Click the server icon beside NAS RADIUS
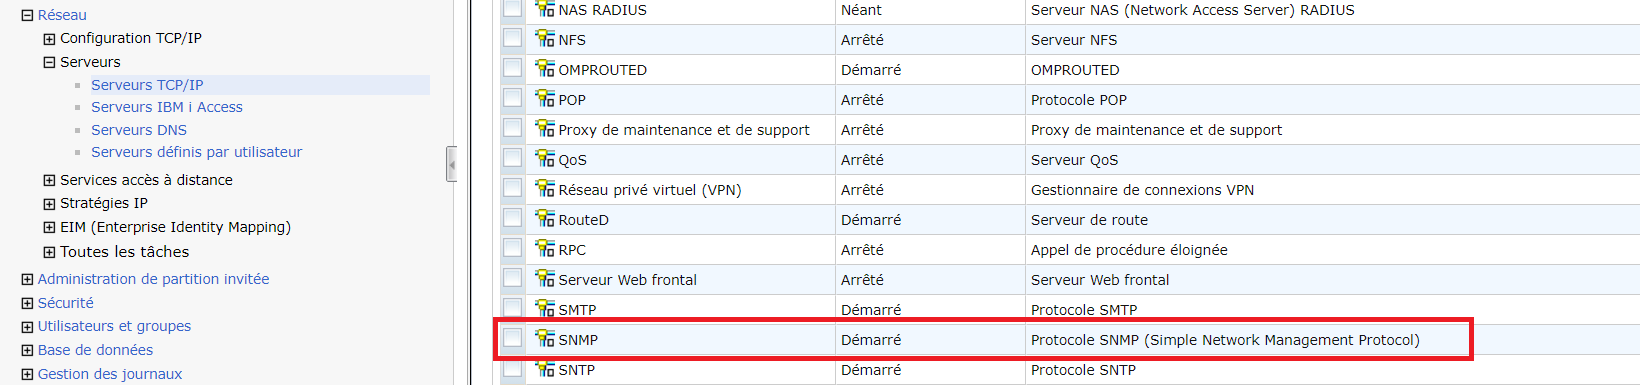Viewport: 1640px width, 385px height. [545, 9]
